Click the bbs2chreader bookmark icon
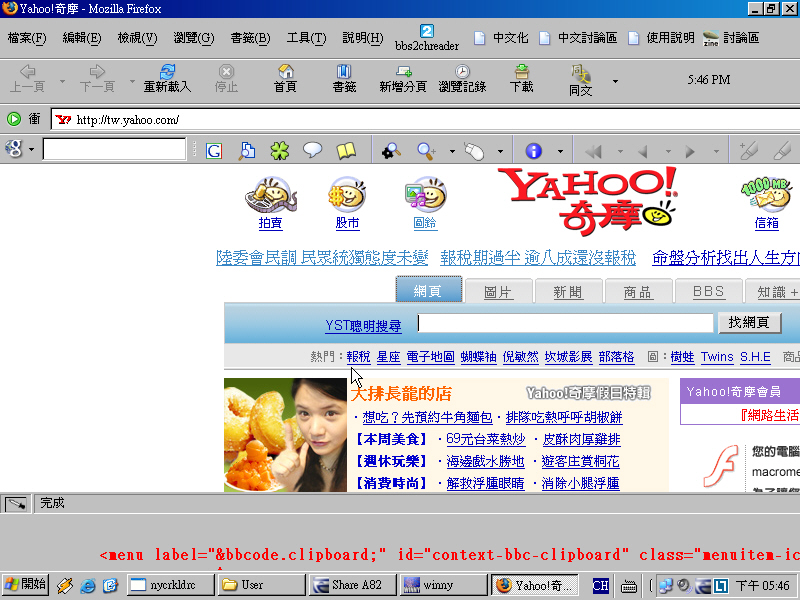Image resolution: width=800 pixels, height=600 pixels. pyautogui.click(x=426, y=31)
